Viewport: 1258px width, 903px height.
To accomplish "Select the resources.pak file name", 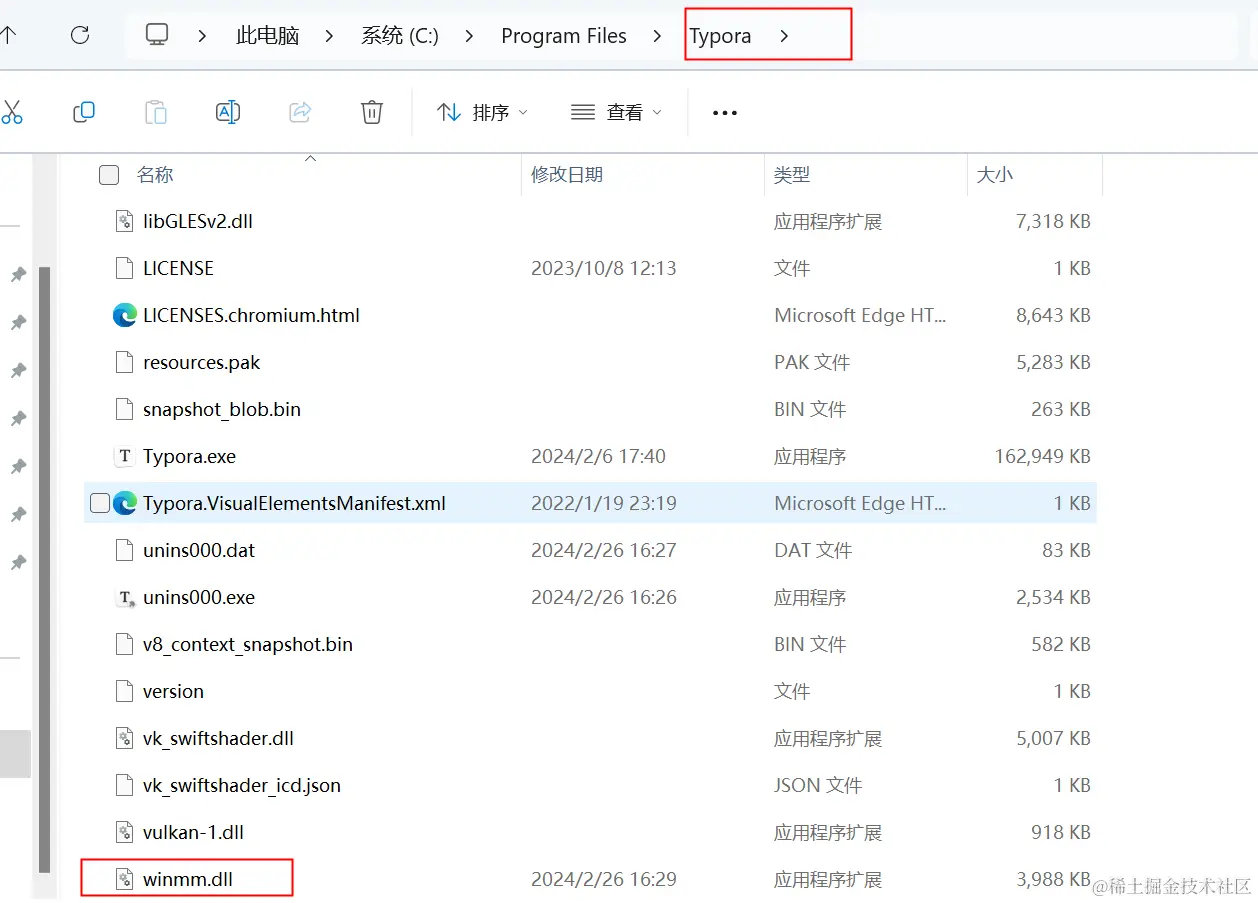I will [201, 362].
